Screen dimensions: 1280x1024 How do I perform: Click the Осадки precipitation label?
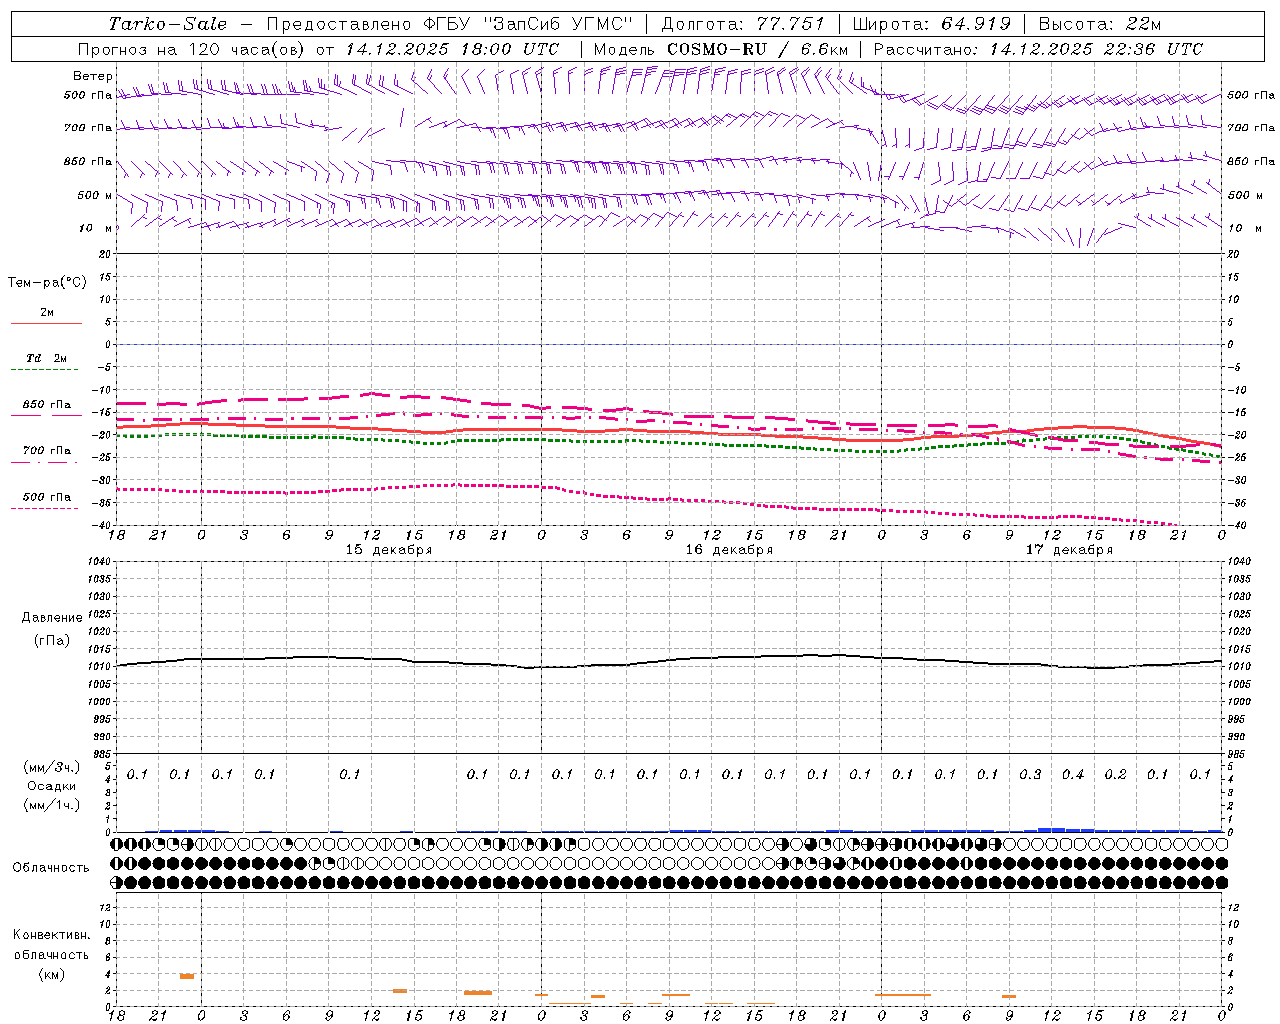[x=52, y=786]
